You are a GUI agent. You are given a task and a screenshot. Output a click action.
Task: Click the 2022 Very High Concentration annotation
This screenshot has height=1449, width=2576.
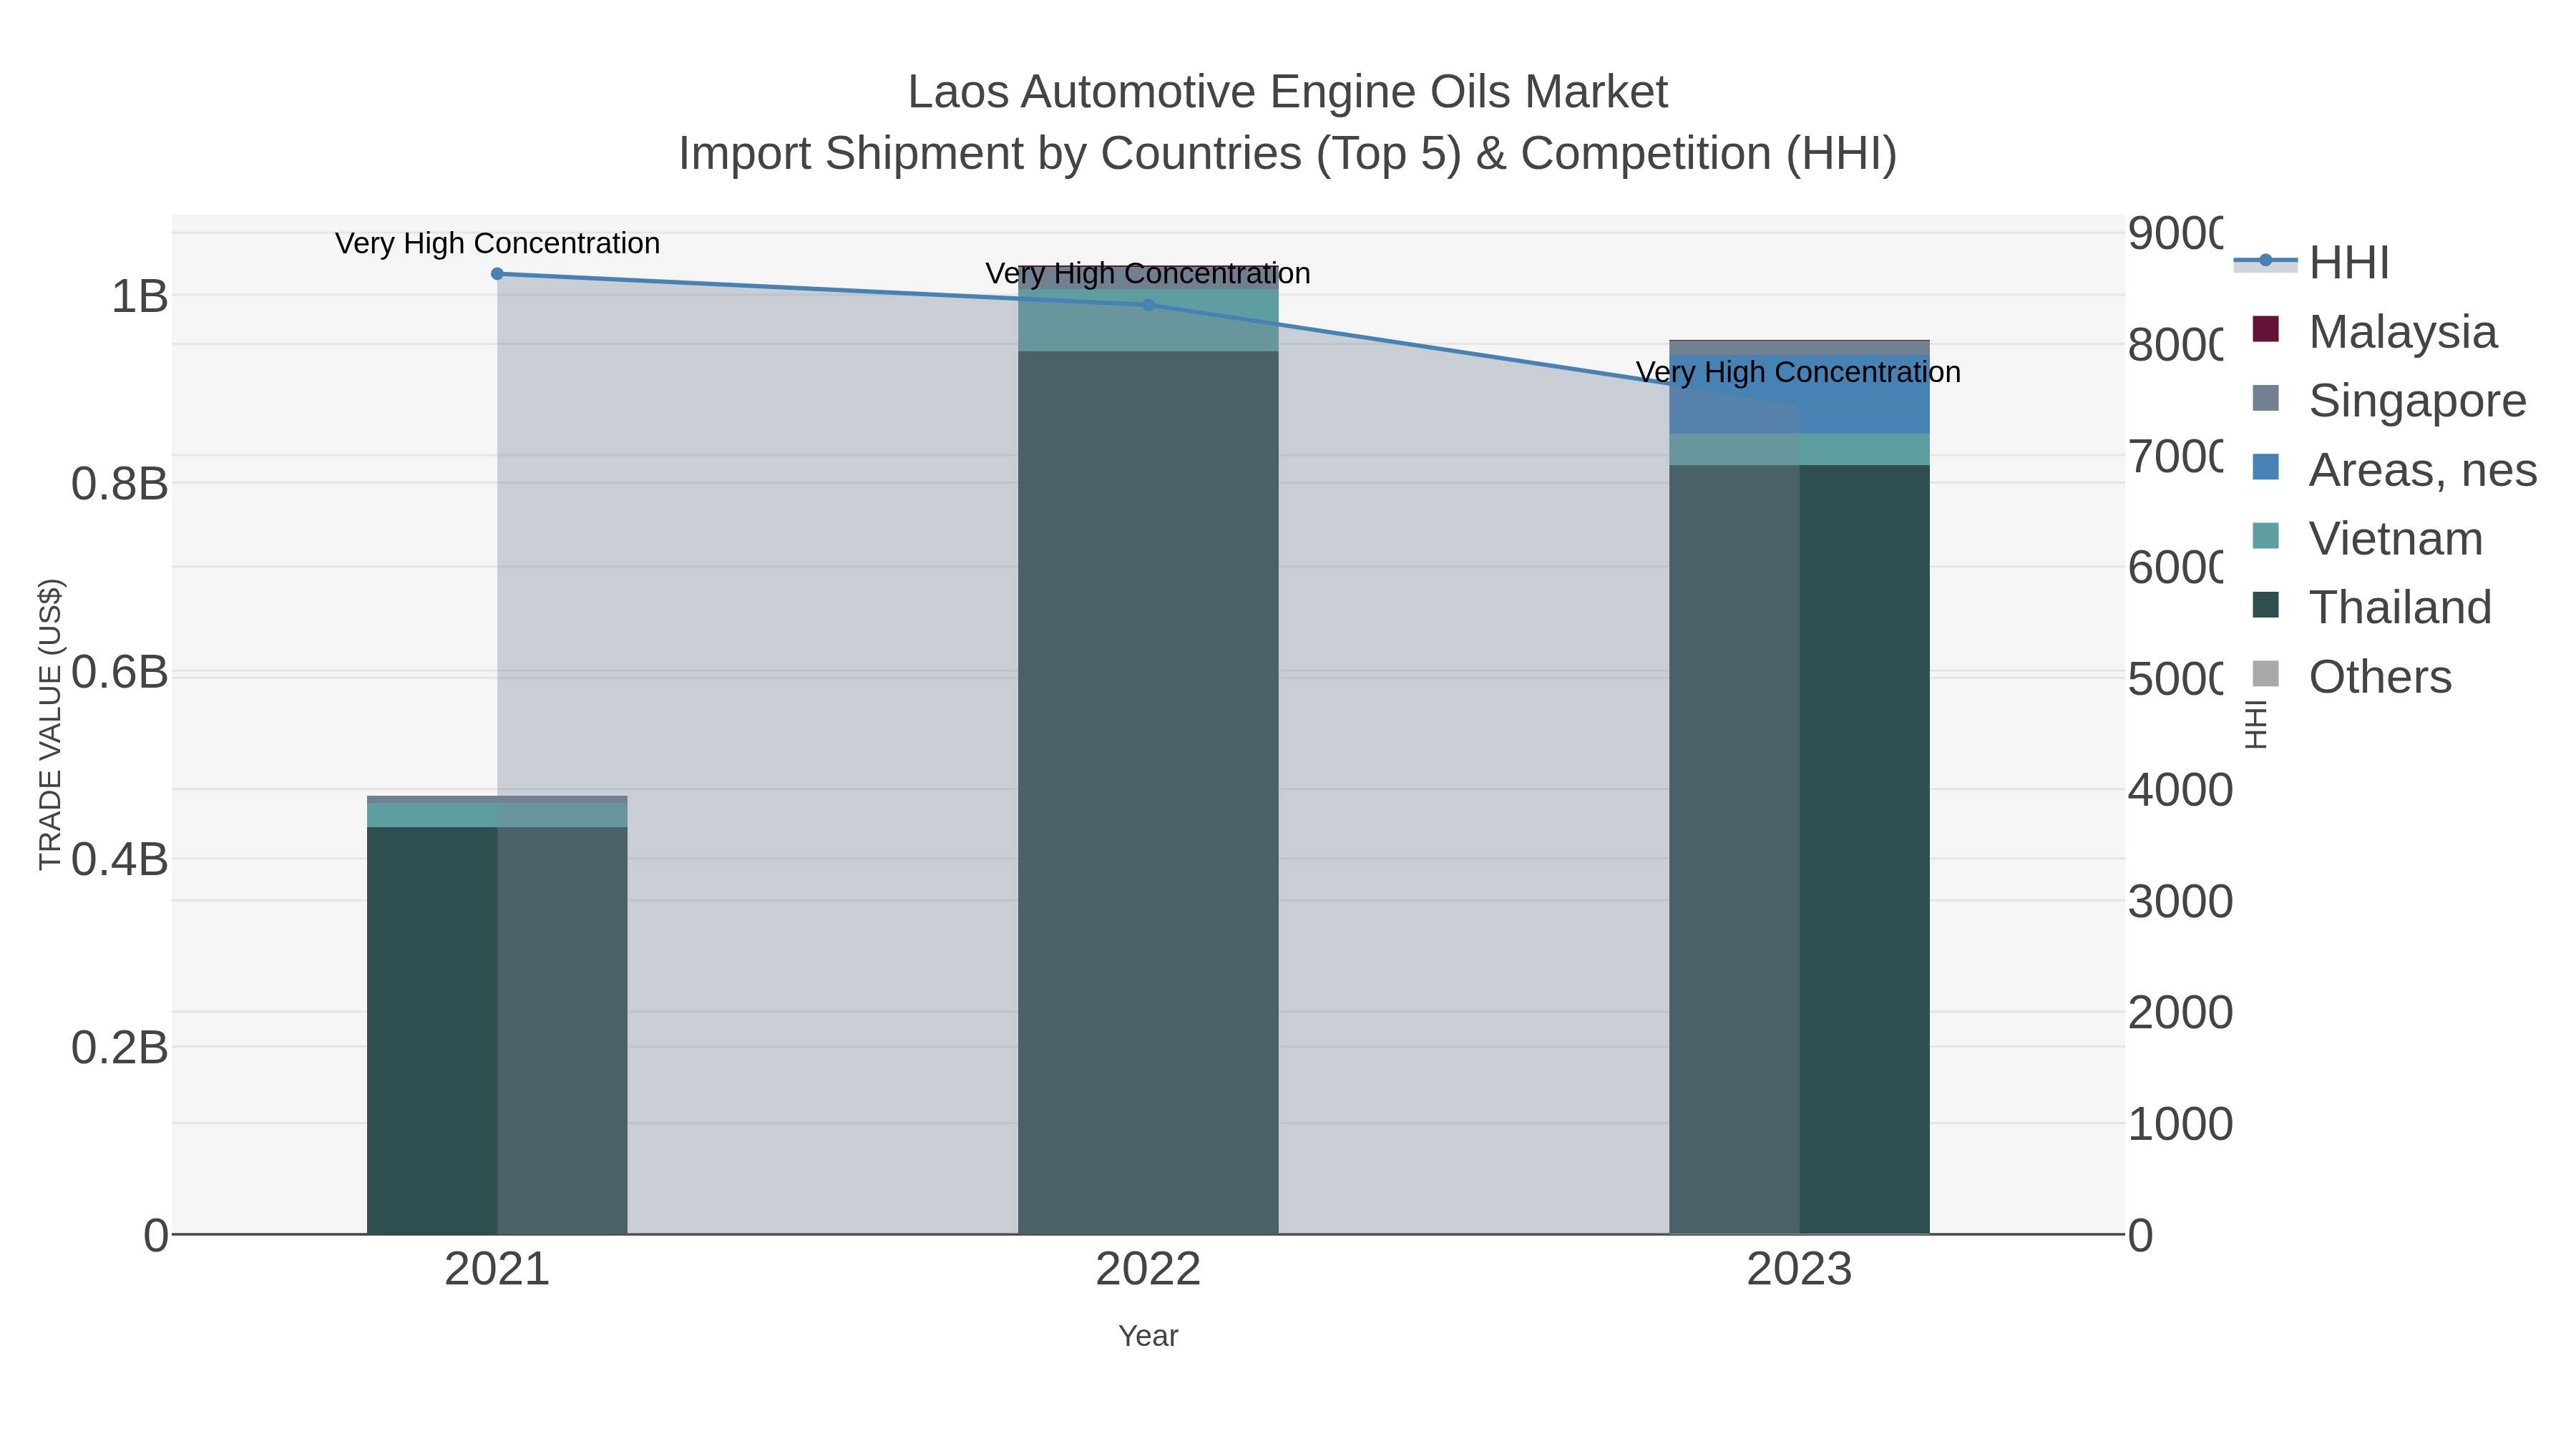[1148, 273]
